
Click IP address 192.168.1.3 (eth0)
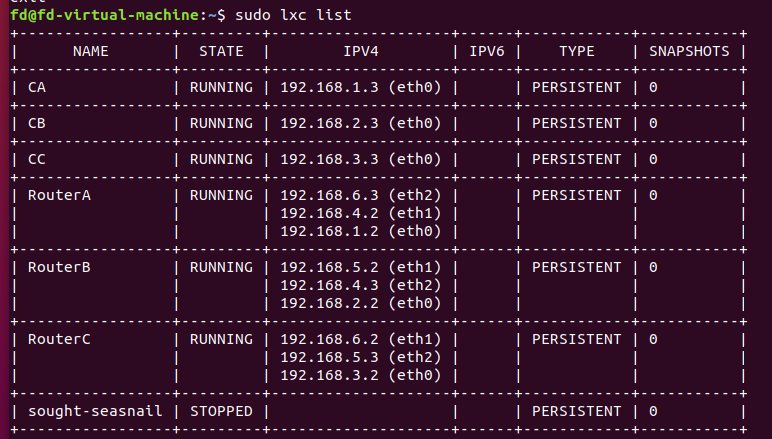tap(361, 87)
